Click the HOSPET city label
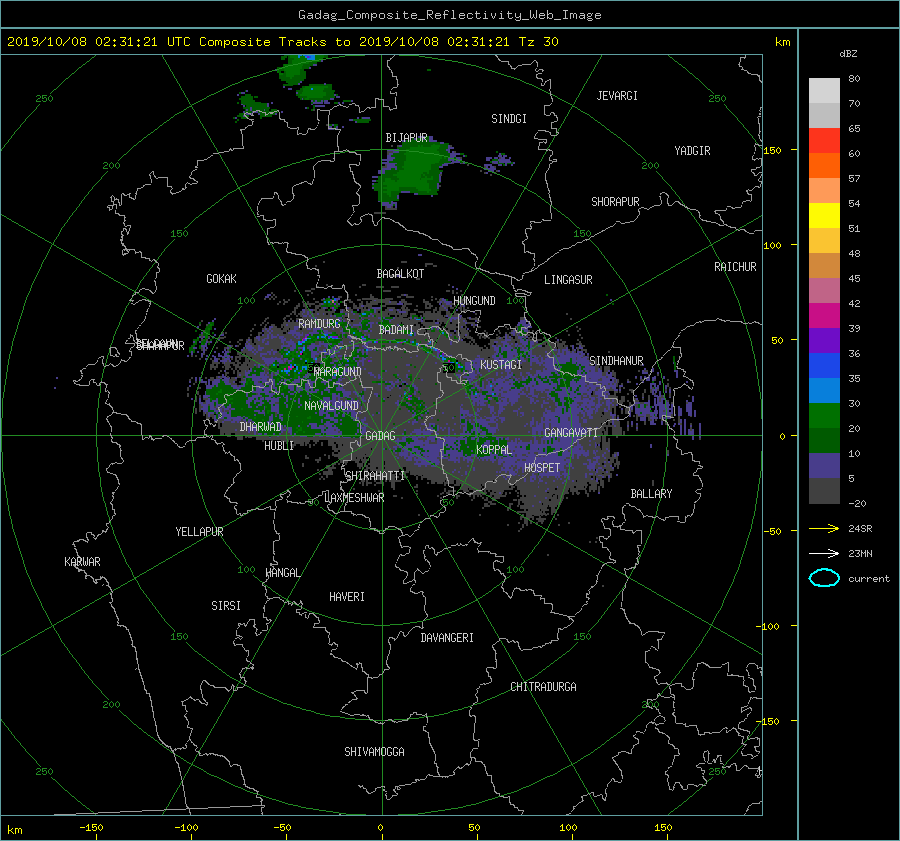Image resolution: width=900 pixels, height=841 pixels. click(542, 468)
